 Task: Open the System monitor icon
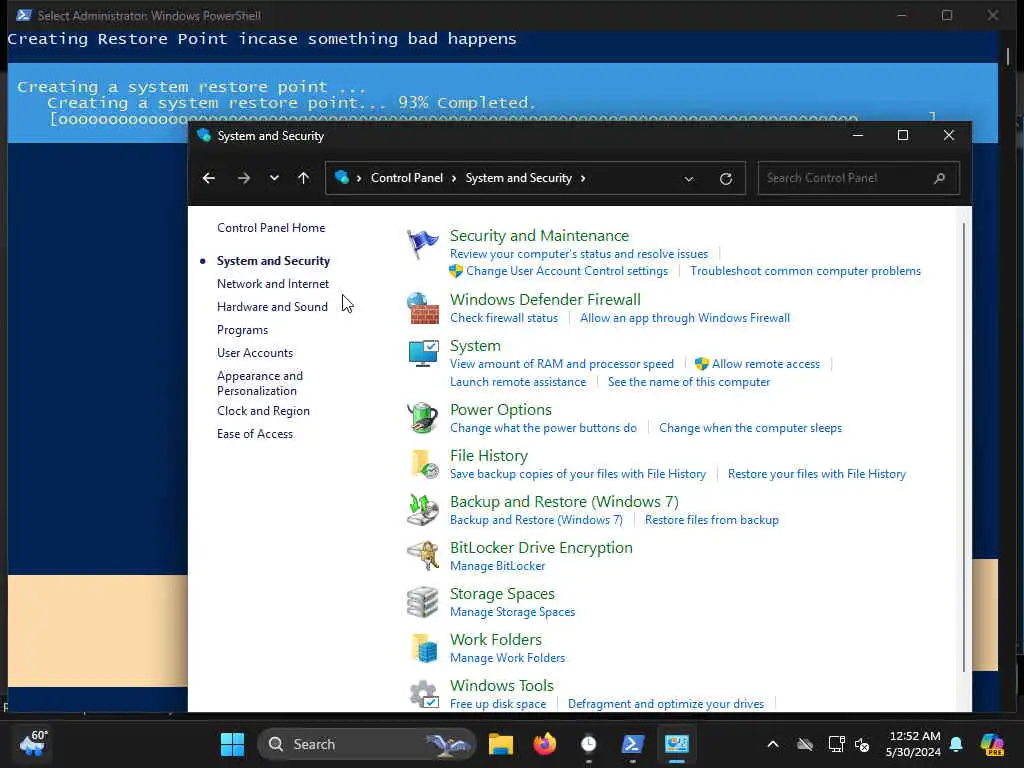[x=423, y=355]
